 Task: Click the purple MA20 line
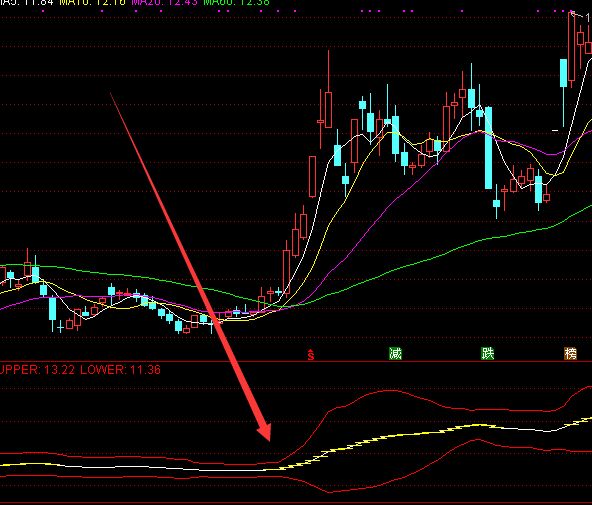(378, 212)
